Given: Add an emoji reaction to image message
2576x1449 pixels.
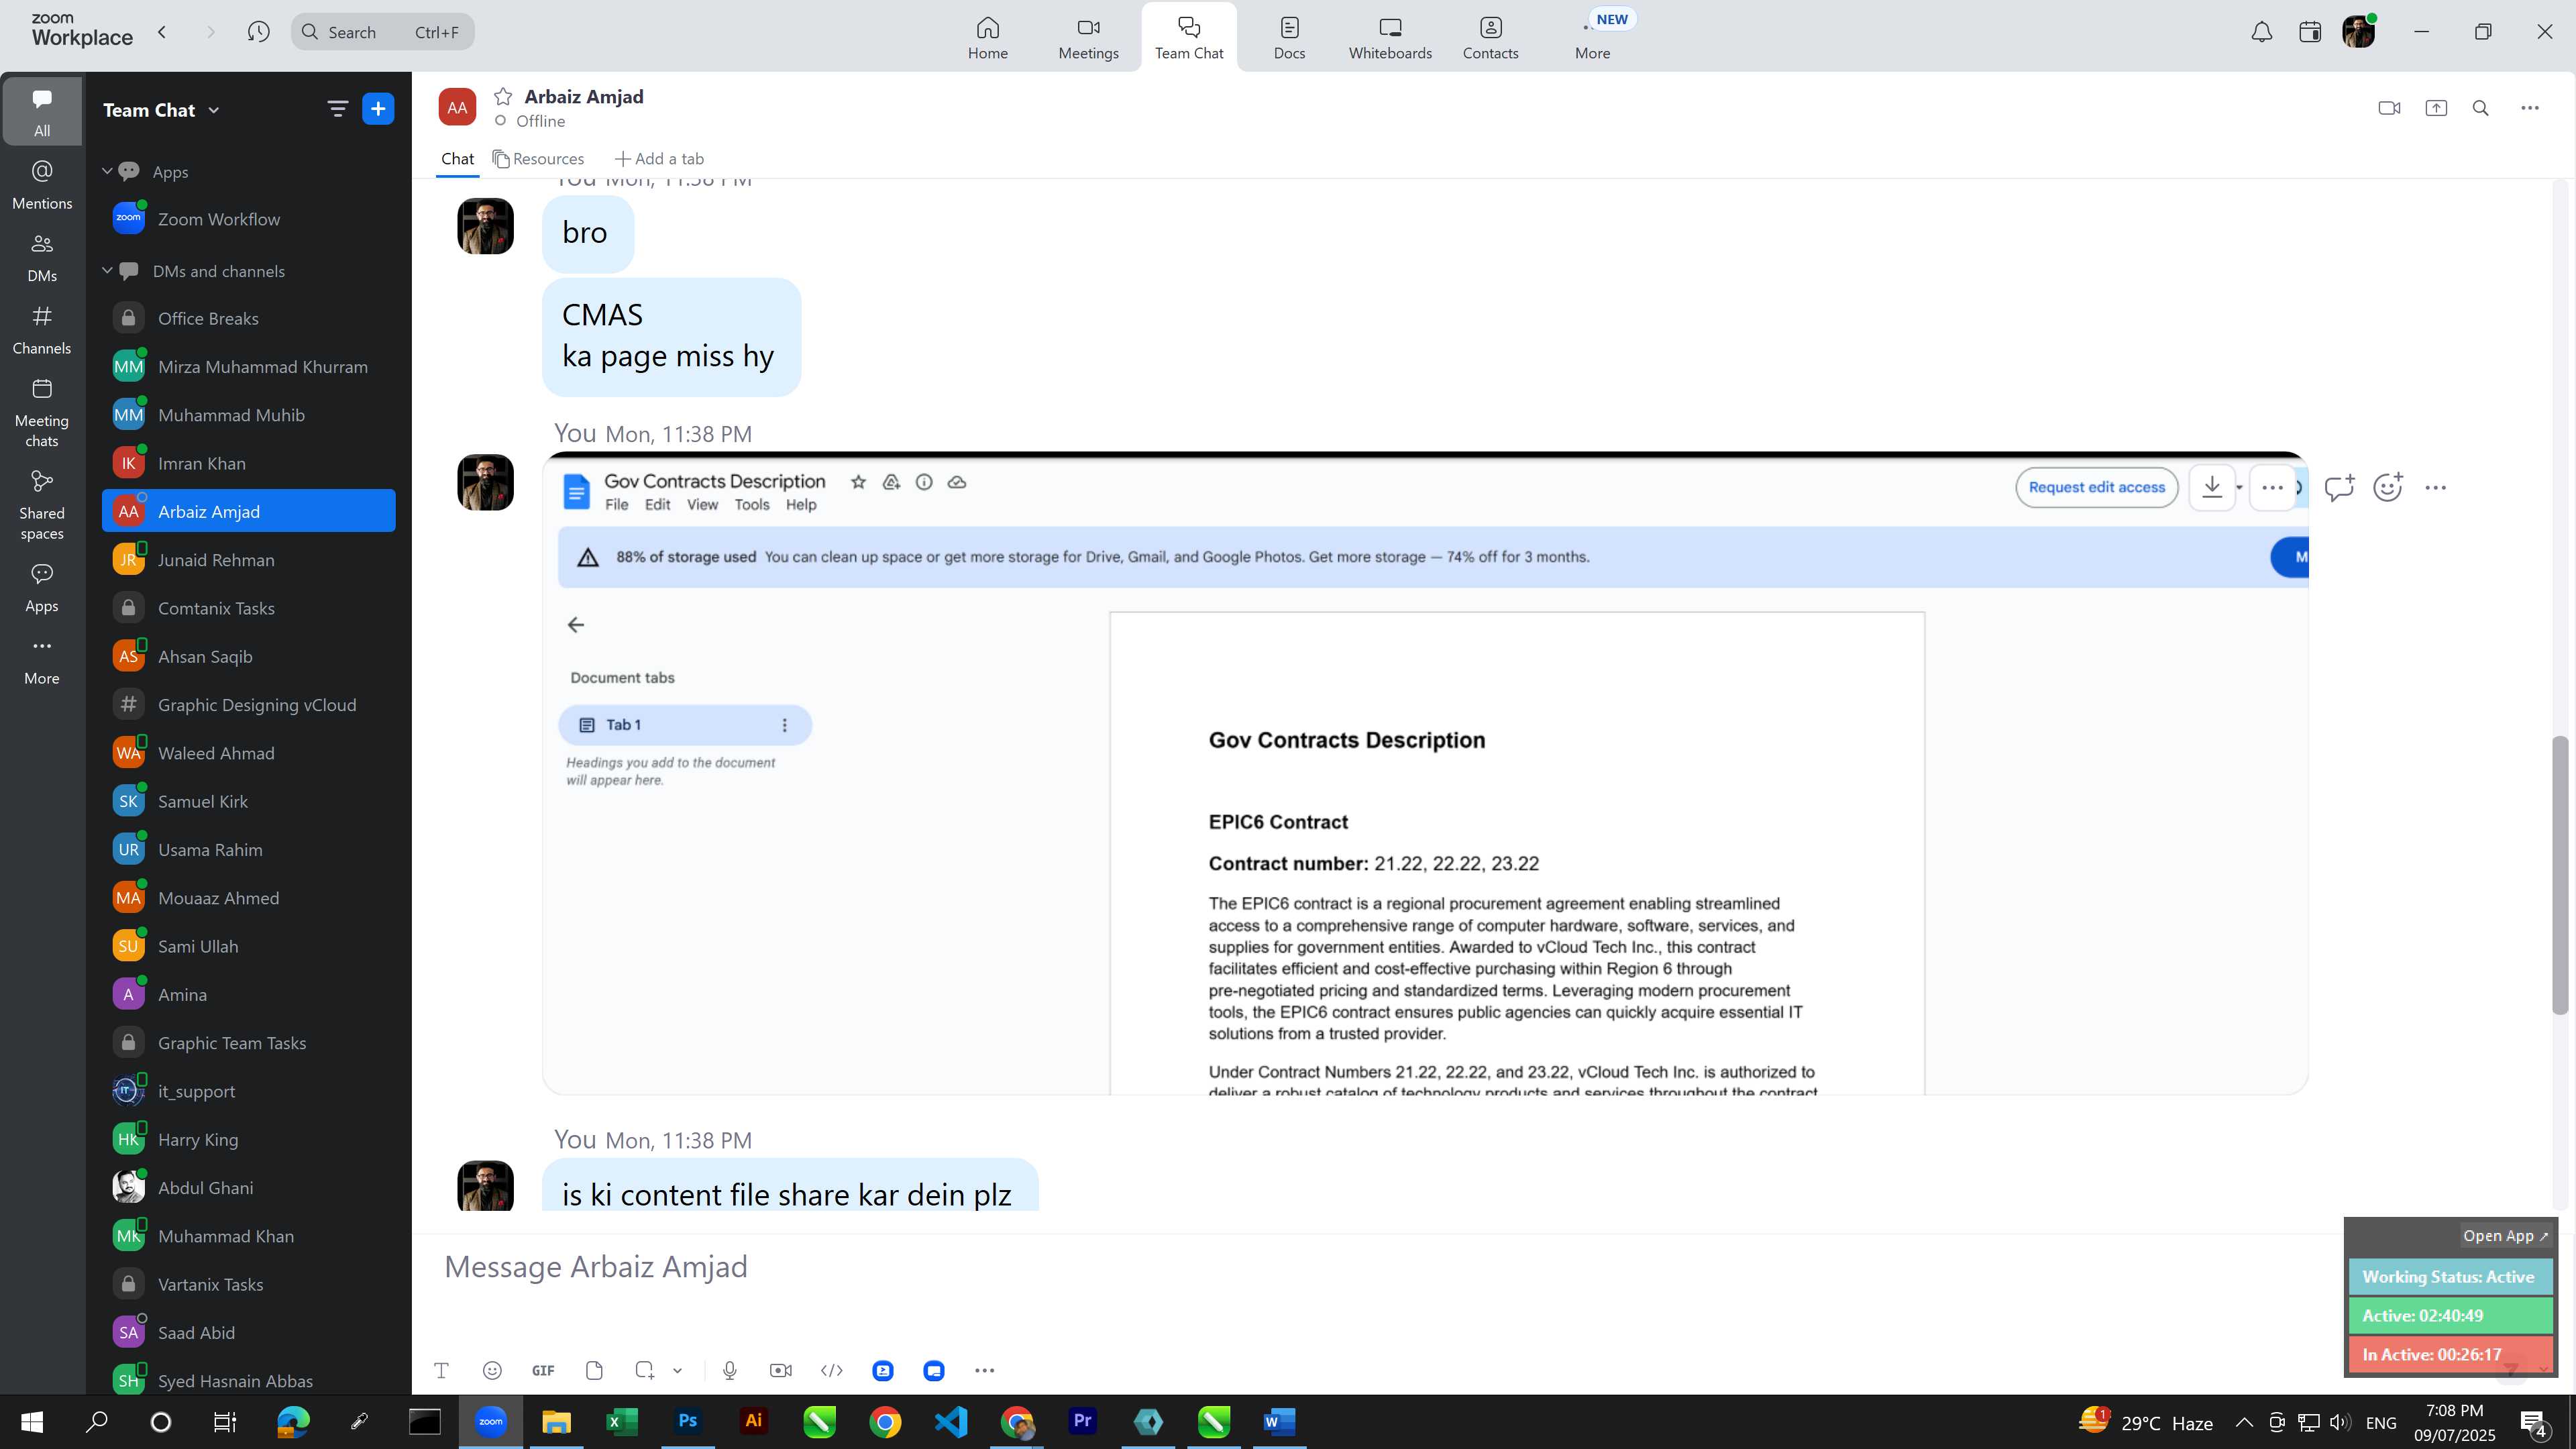Looking at the screenshot, I should [2387, 487].
